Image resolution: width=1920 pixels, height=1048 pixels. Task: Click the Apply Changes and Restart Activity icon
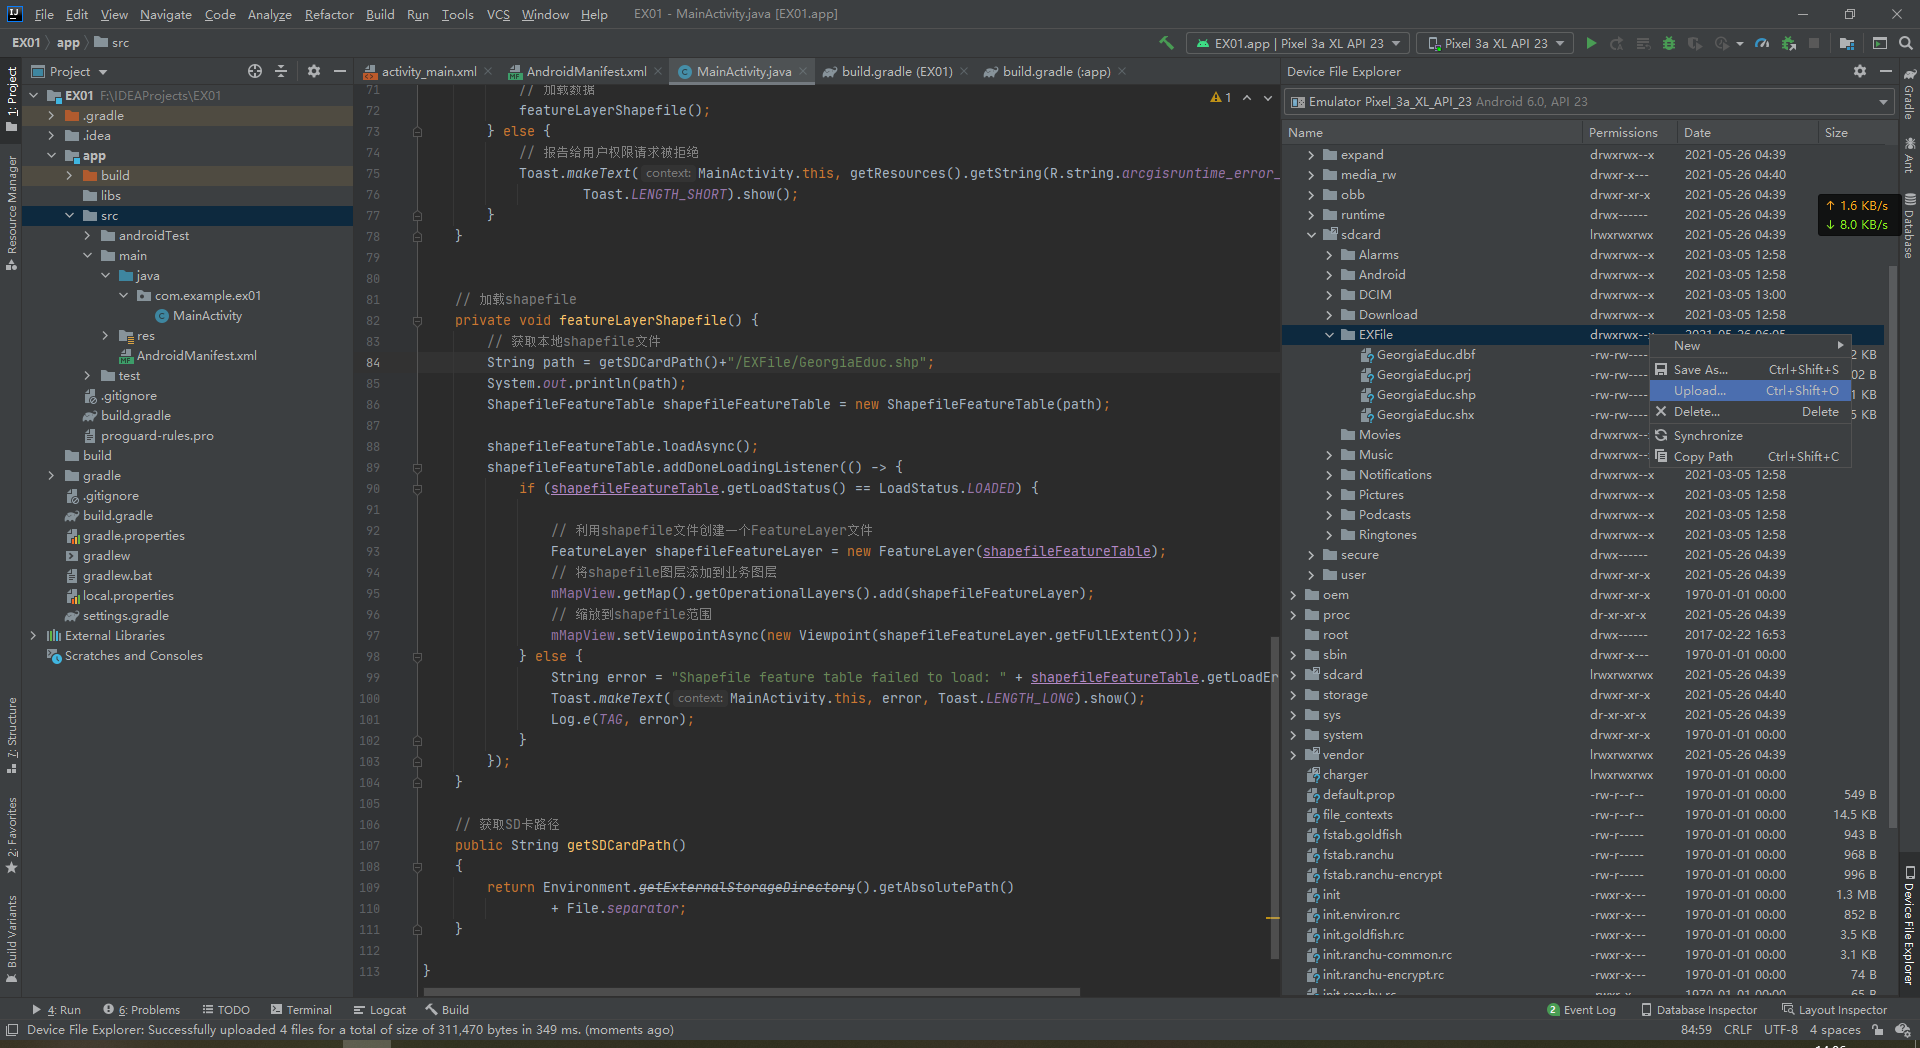(x=1617, y=43)
